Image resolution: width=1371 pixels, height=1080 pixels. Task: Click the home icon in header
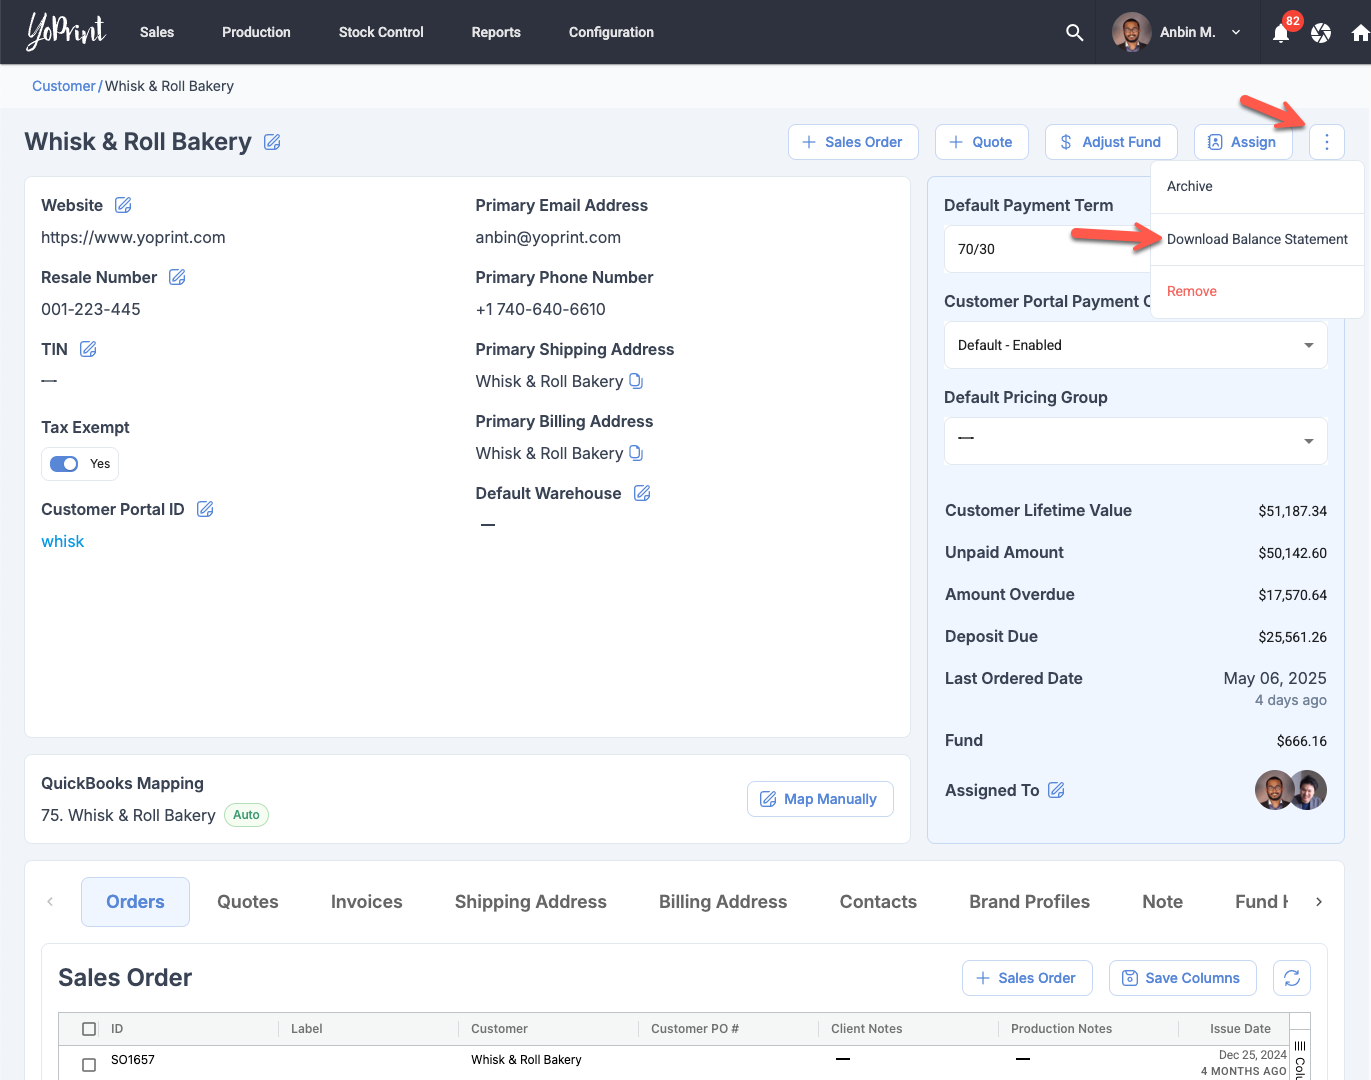click(1359, 33)
